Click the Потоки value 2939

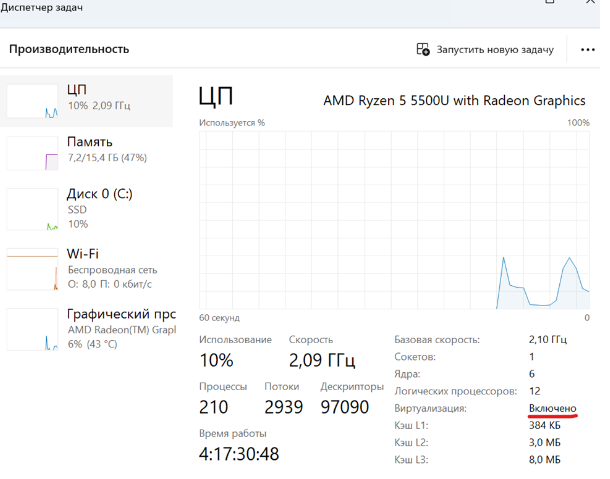284,407
